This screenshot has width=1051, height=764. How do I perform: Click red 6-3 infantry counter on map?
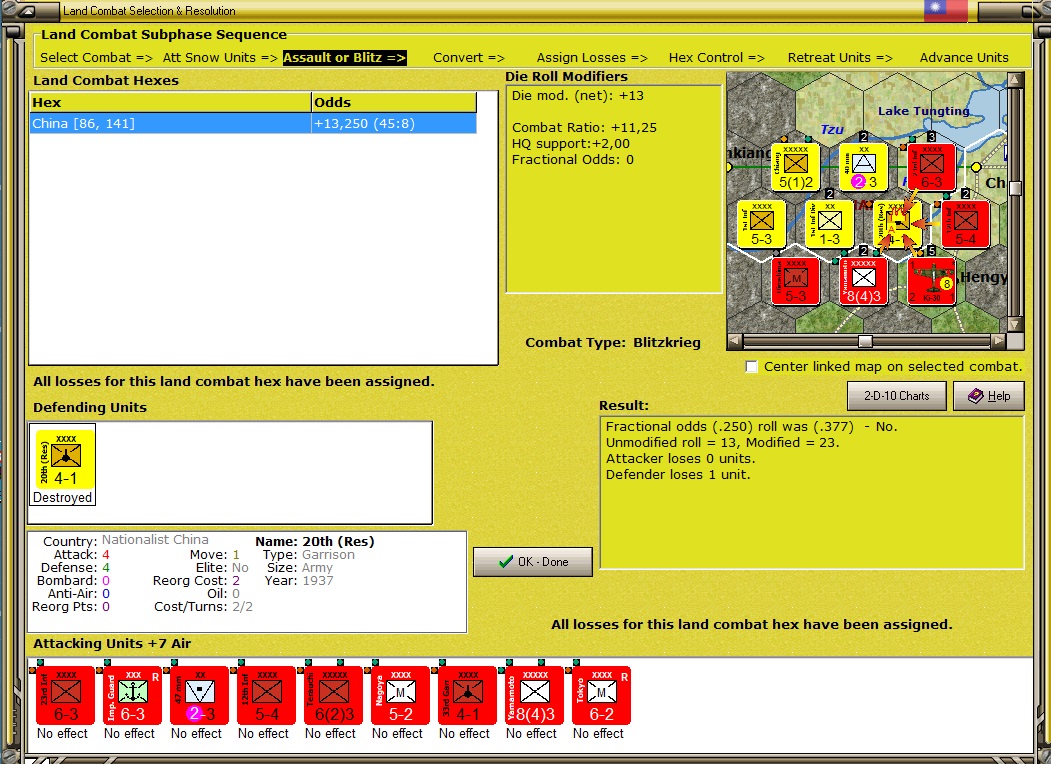click(x=932, y=167)
